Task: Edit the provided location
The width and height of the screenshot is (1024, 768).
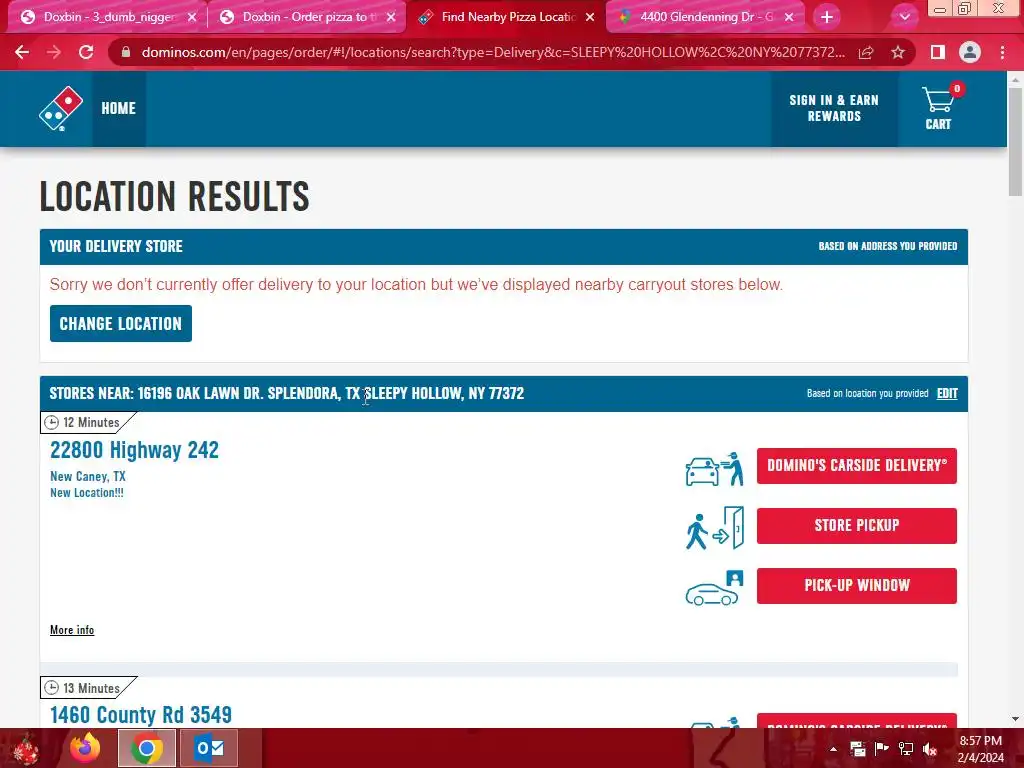Action: click(x=947, y=393)
